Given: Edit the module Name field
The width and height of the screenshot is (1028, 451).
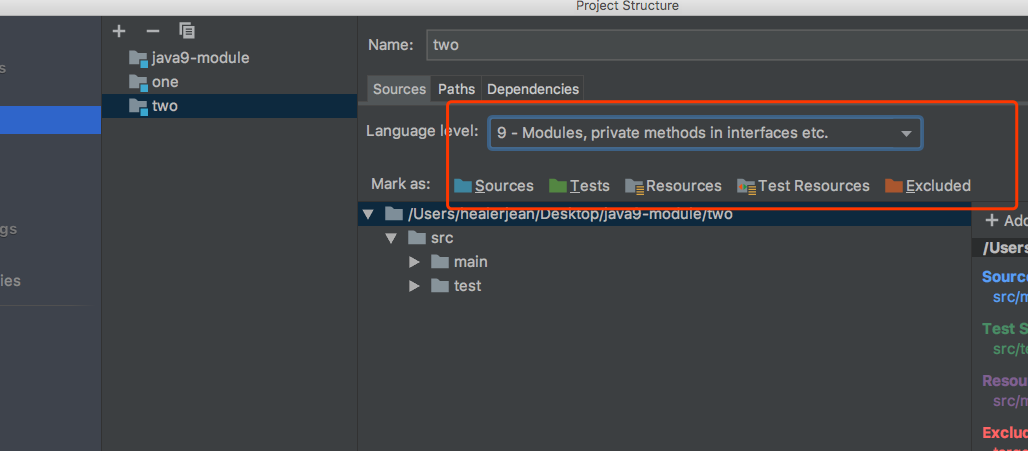Looking at the screenshot, I should pyautogui.click(x=726, y=45).
